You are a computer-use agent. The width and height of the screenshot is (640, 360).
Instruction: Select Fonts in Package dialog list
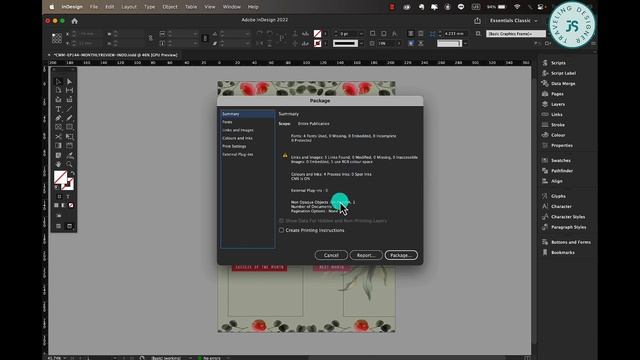(x=248, y=122)
